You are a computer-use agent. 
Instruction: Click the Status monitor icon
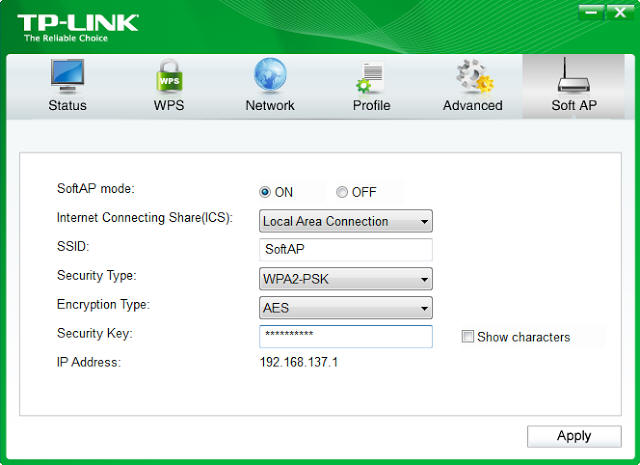coord(67,77)
